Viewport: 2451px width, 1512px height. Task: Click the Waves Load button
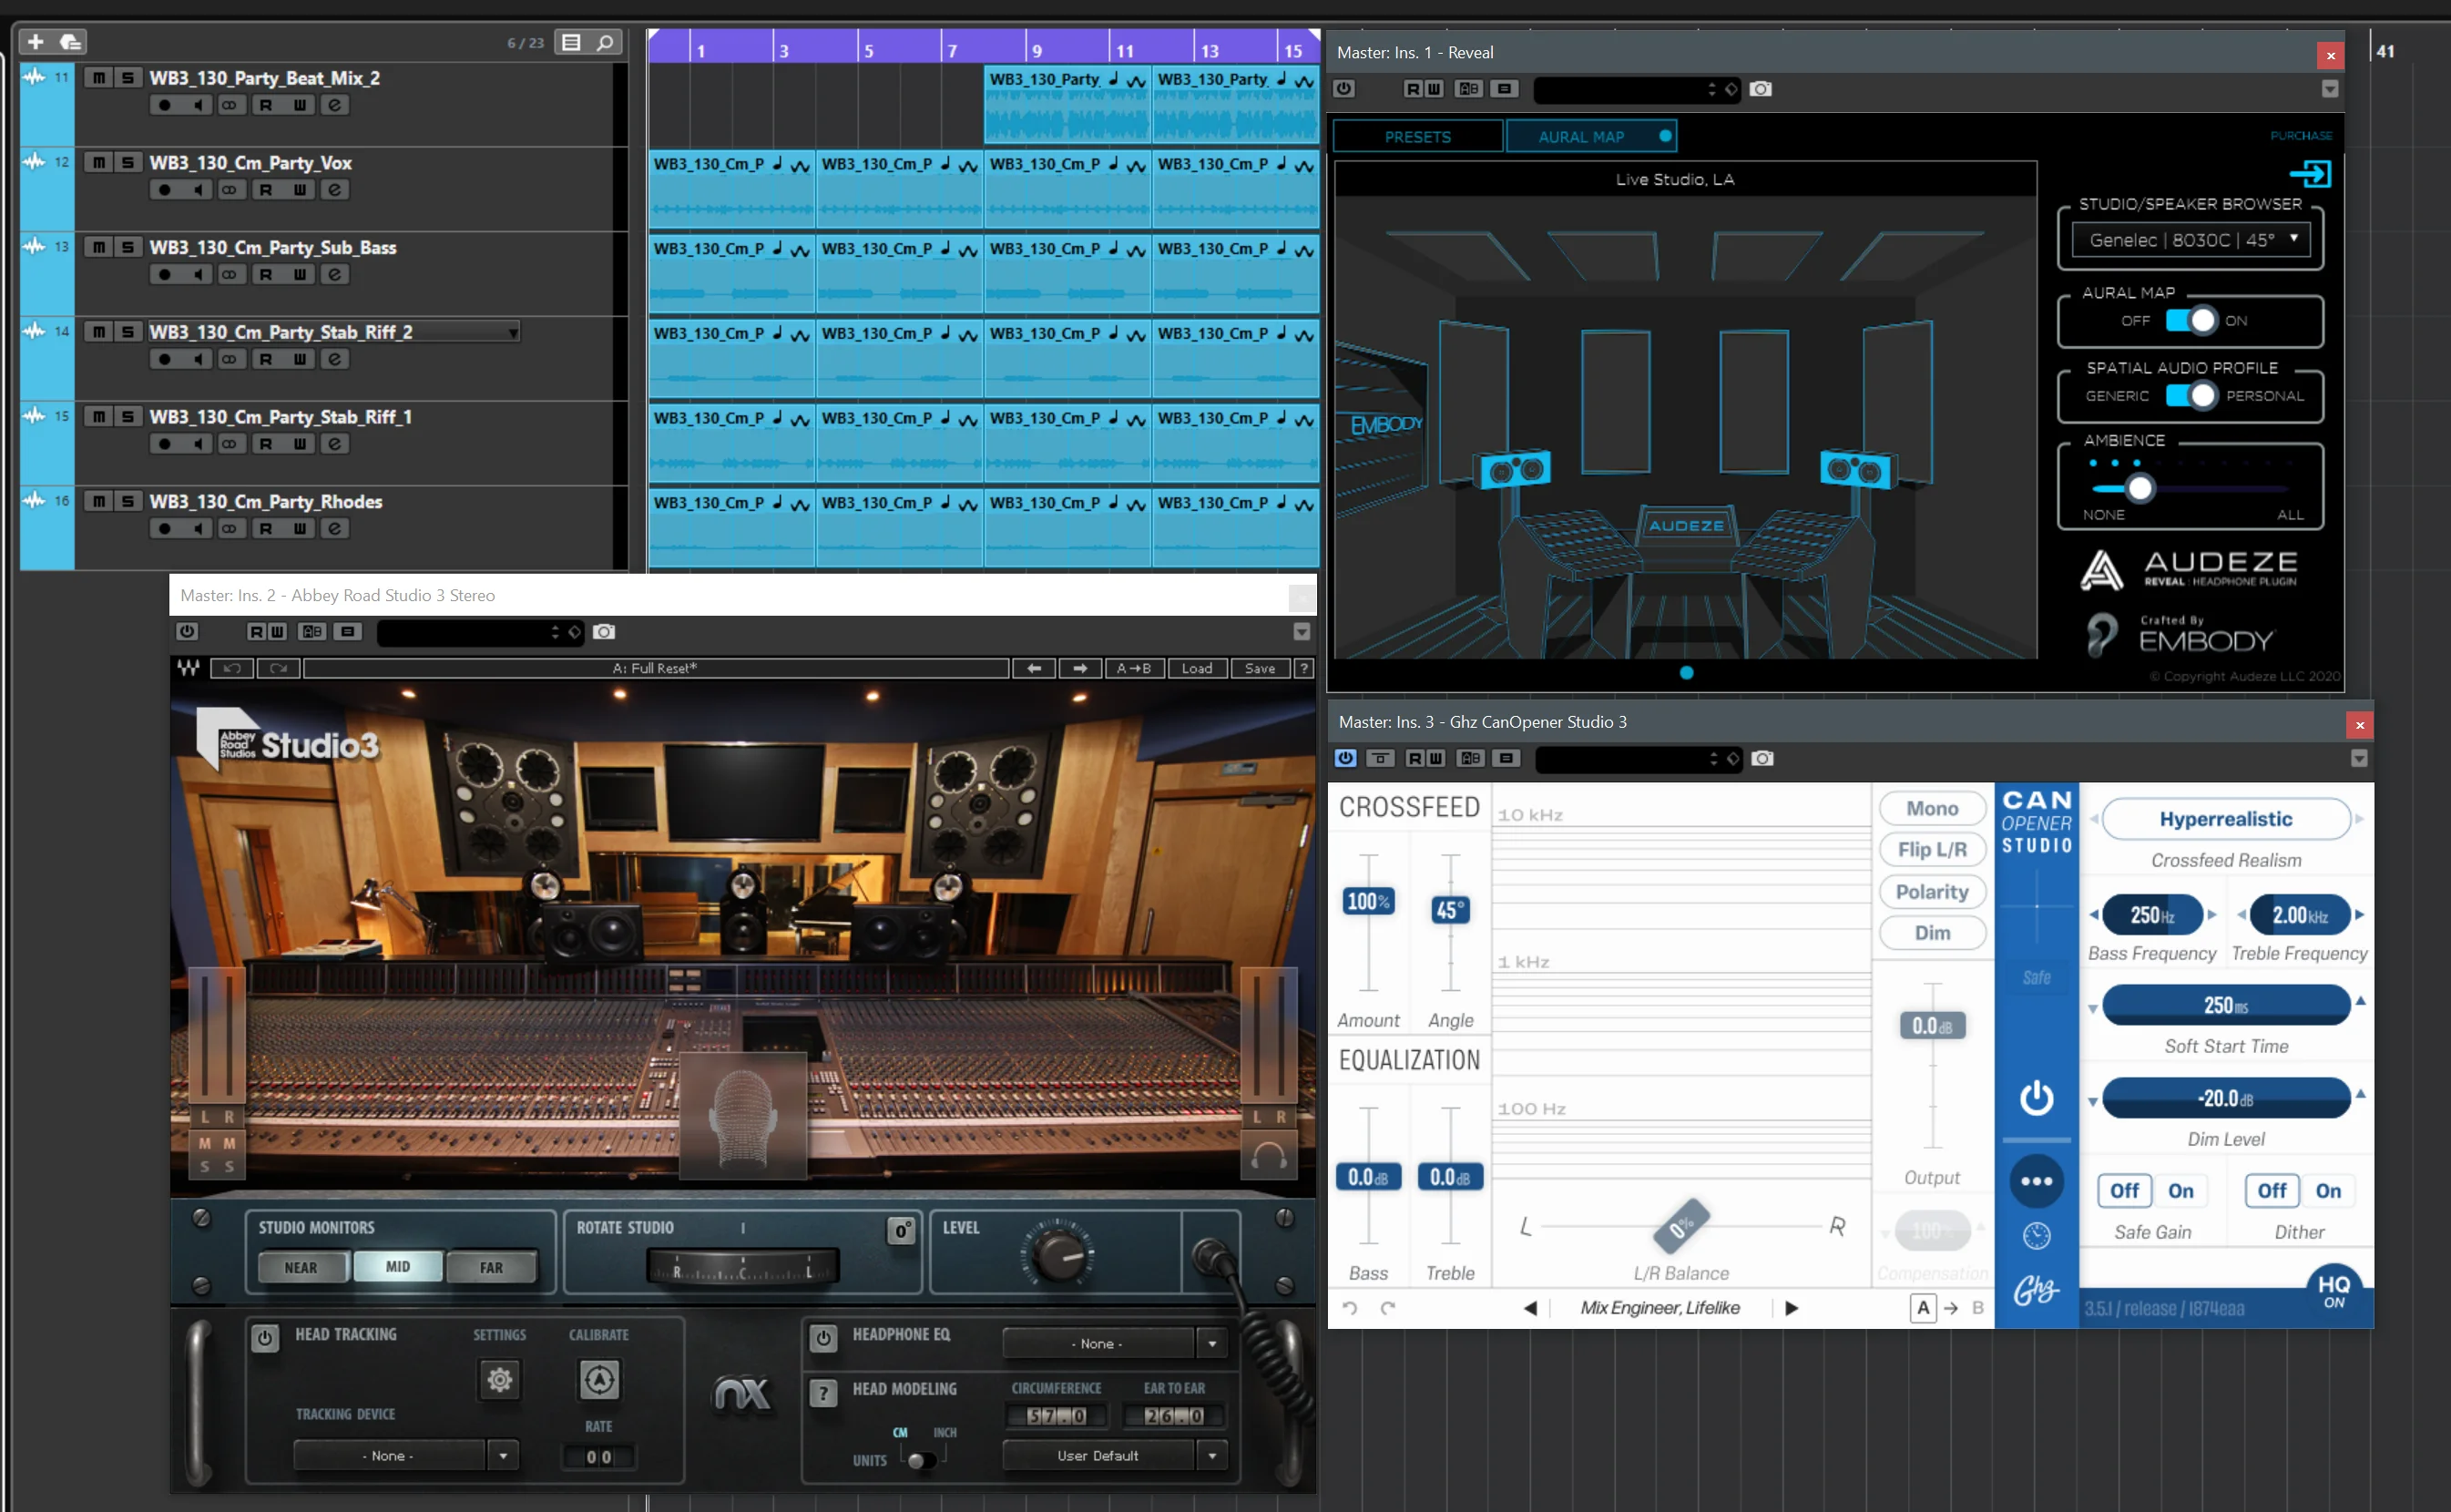(x=1196, y=668)
